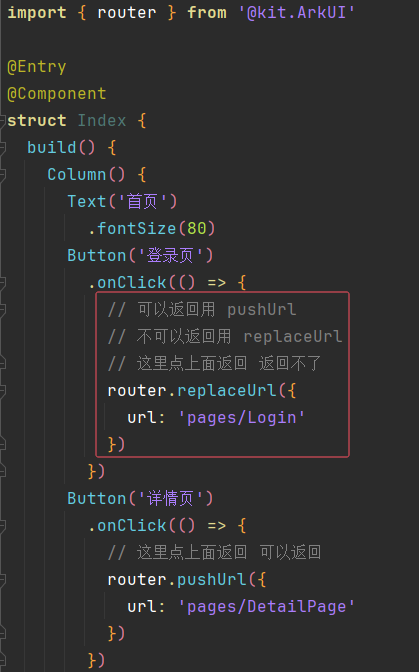
Task: Fold the router.replaceUrl call block
Action: click(x=3, y=390)
